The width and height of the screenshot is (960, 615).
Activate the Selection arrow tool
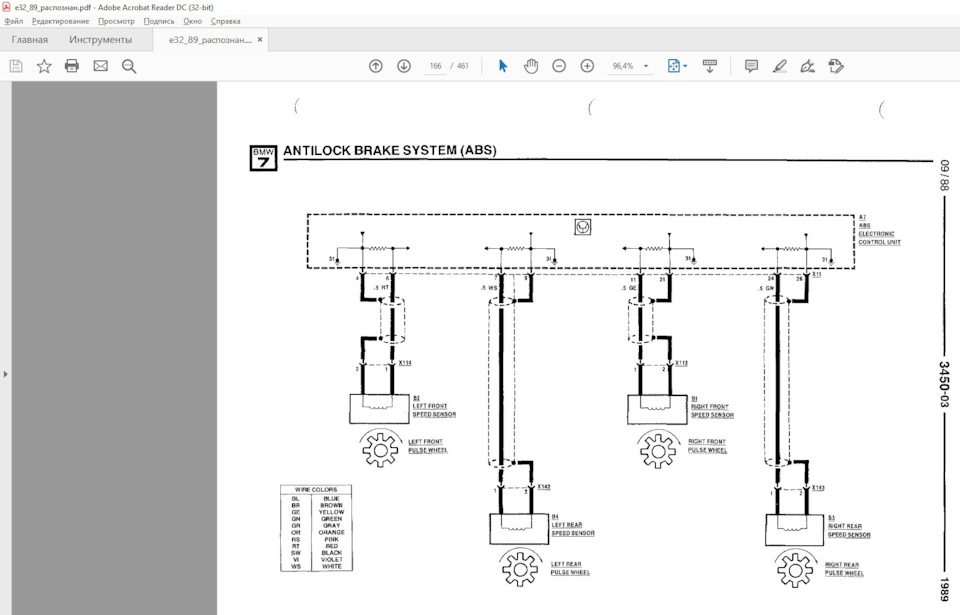pos(503,66)
